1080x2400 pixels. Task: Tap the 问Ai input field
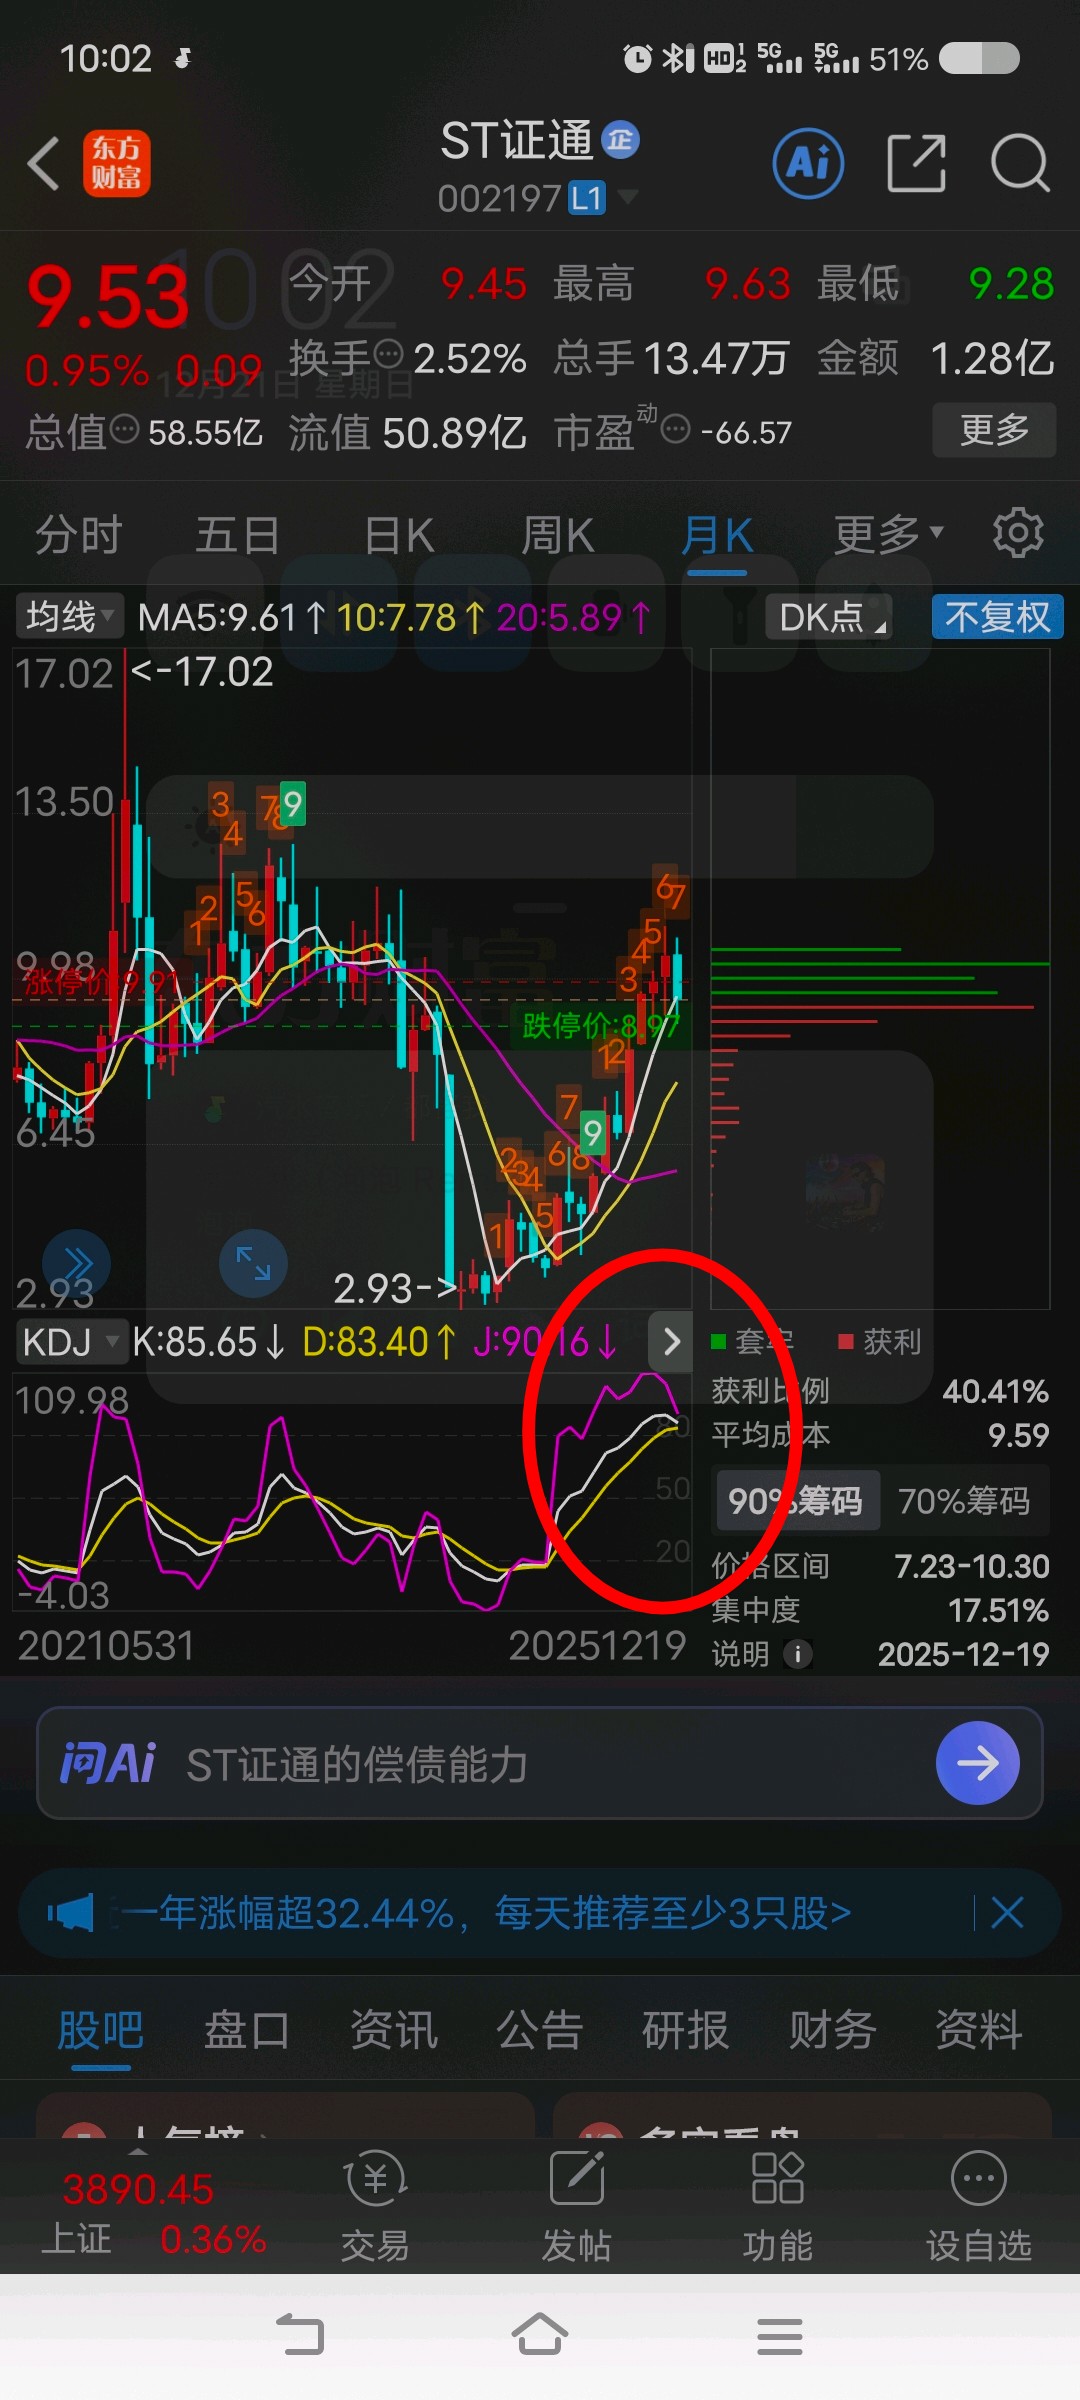[540, 1763]
